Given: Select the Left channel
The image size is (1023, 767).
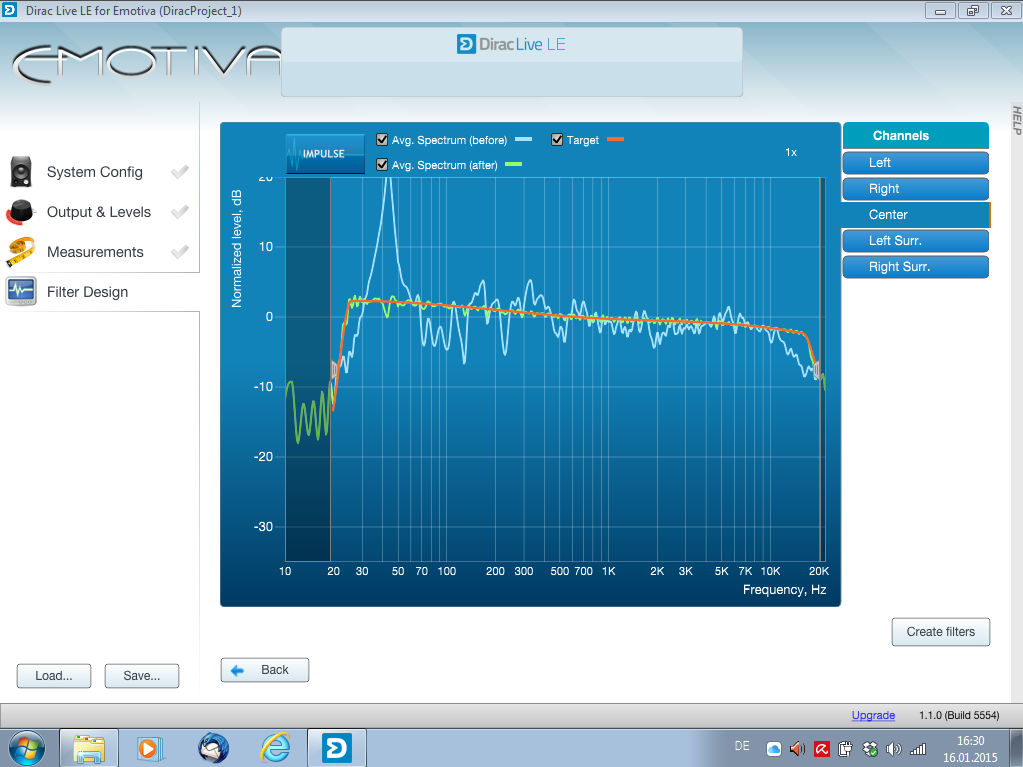Looking at the screenshot, I should pyautogui.click(x=915, y=163).
